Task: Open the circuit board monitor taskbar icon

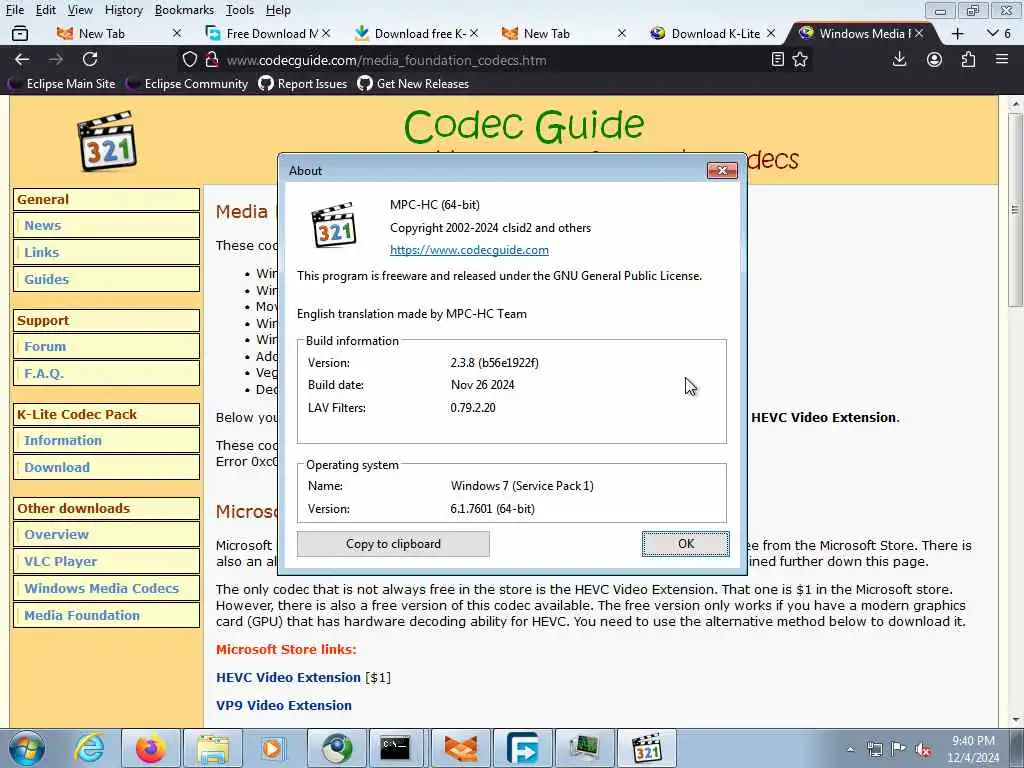Action: (584, 748)
